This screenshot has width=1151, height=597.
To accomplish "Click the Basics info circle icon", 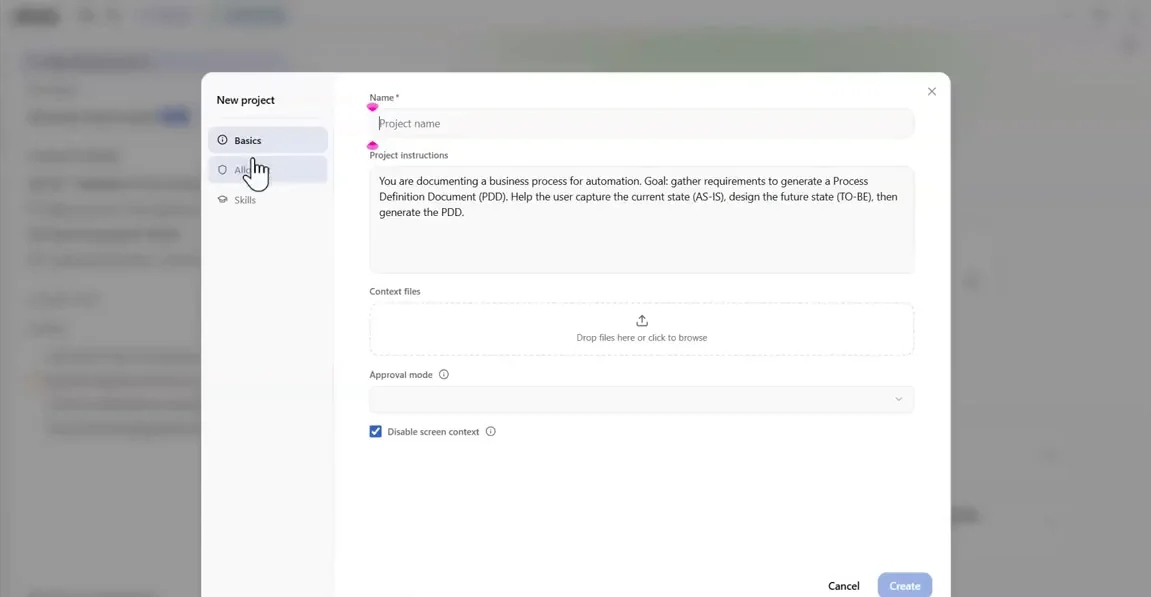I will (x=222, y=140).
